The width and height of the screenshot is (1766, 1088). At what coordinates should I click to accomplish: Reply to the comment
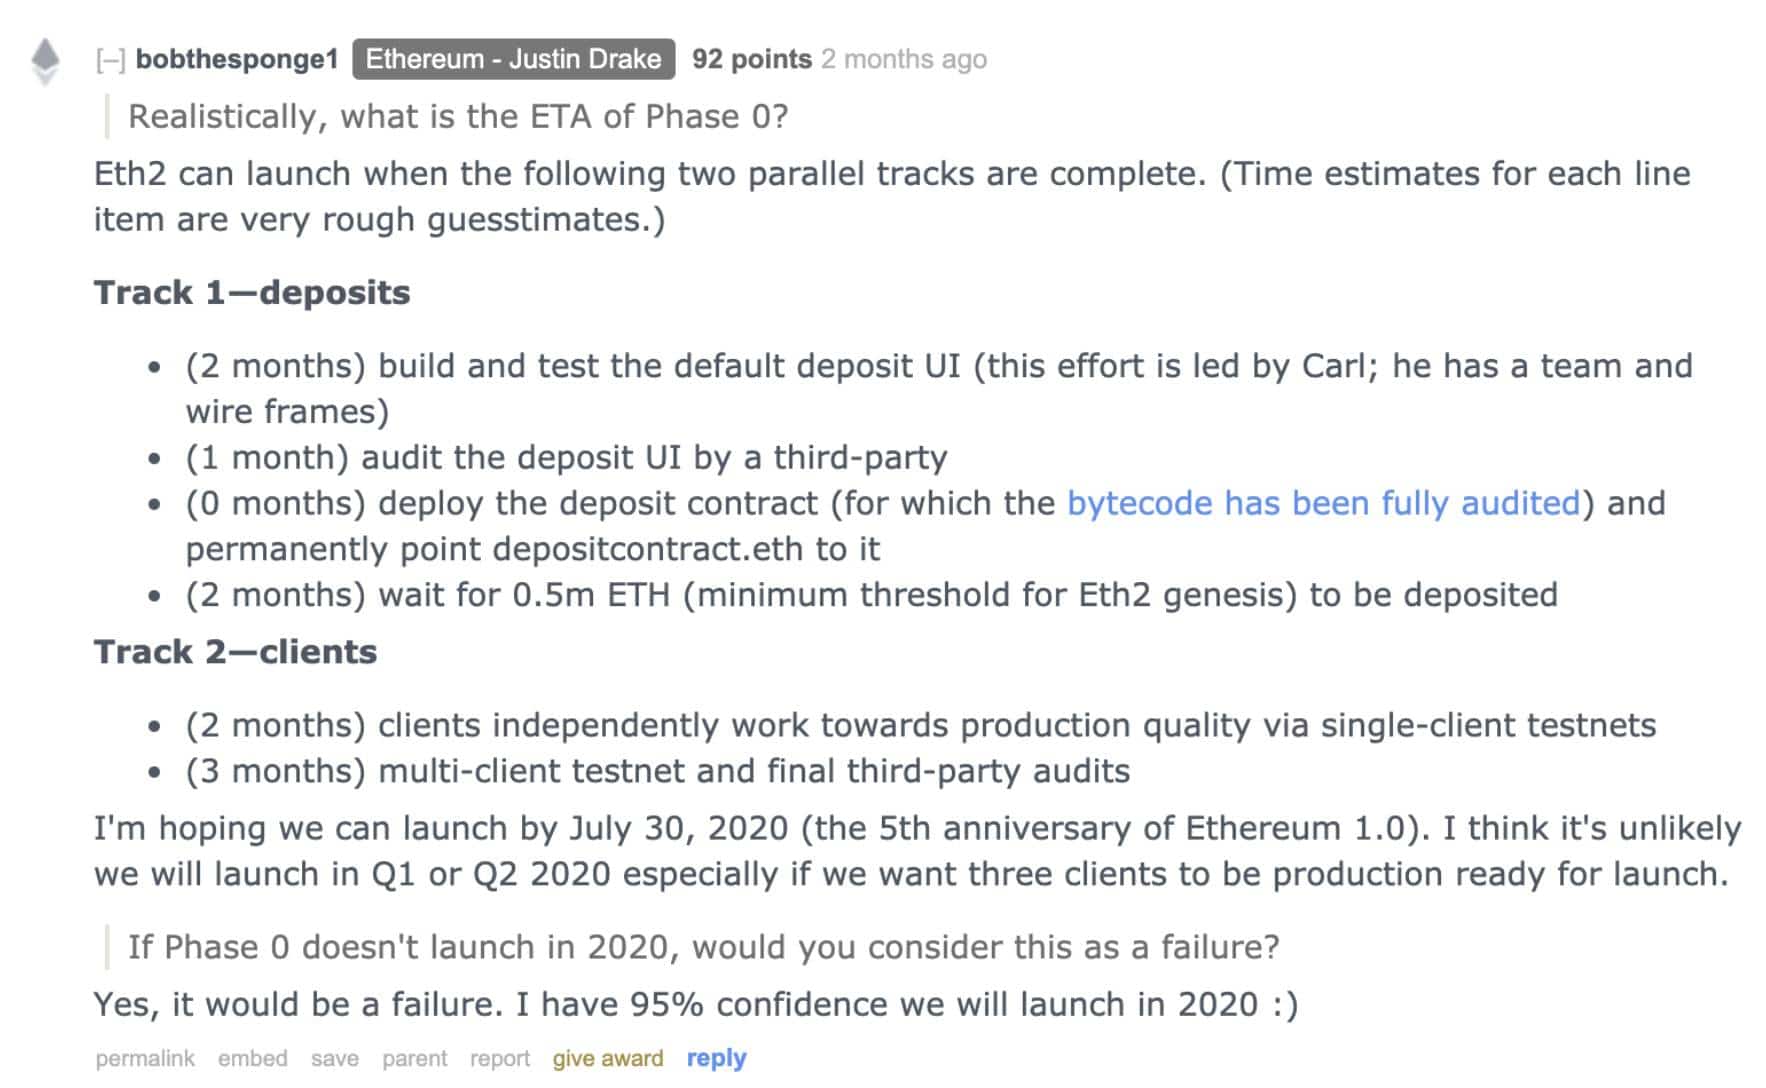716,1058
